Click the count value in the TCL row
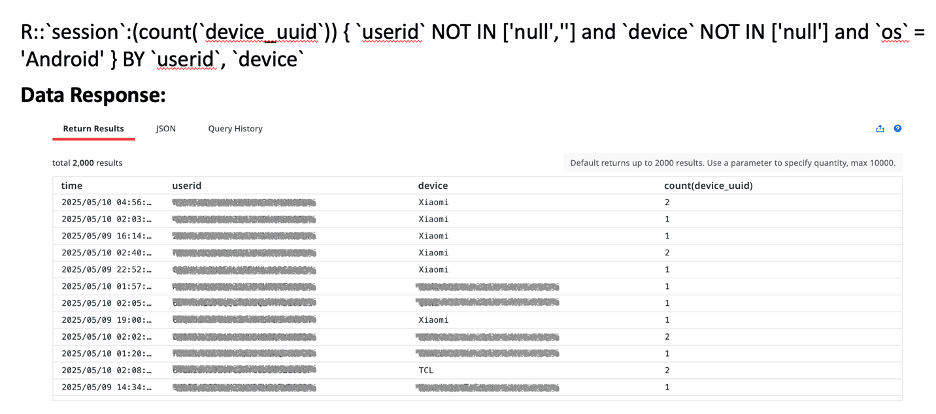This screenshot has width=936, height=414. coord(667,370)
